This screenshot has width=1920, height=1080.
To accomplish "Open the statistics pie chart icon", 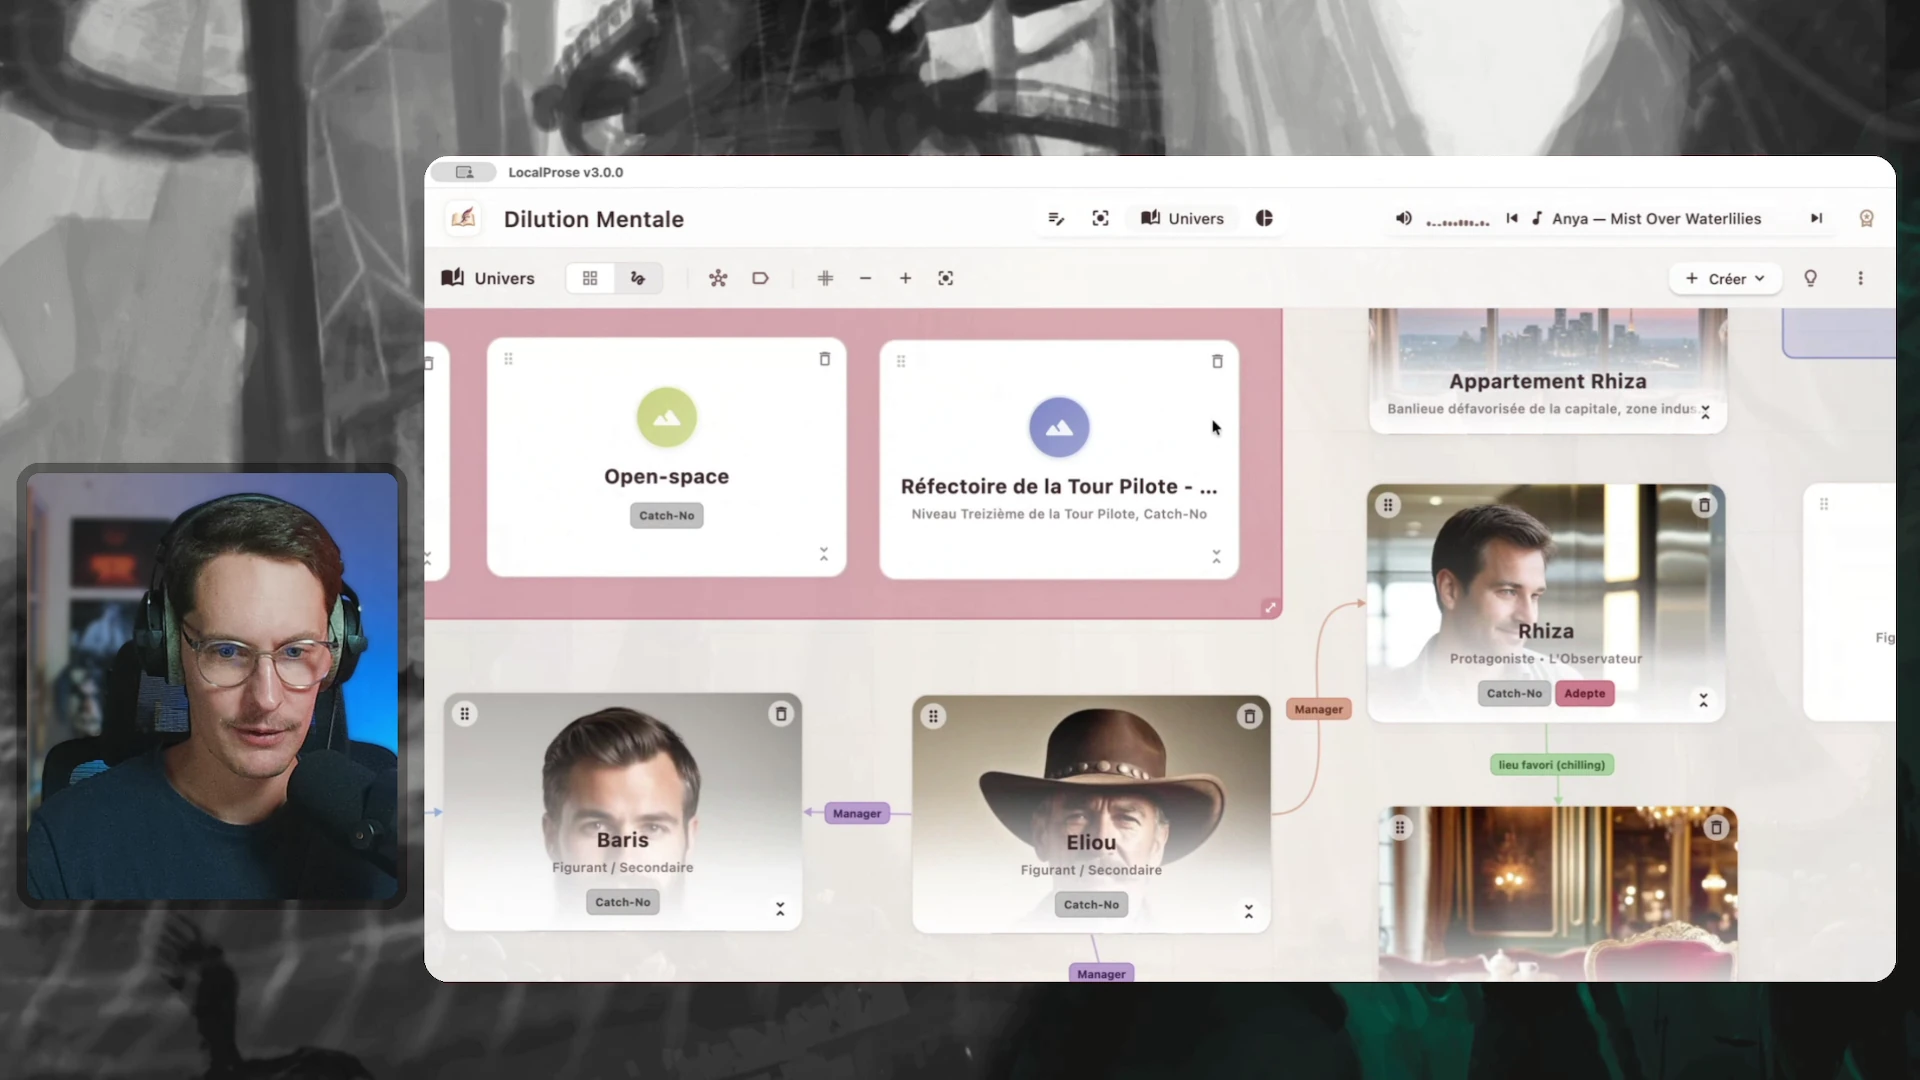I will click(1264, 218).
